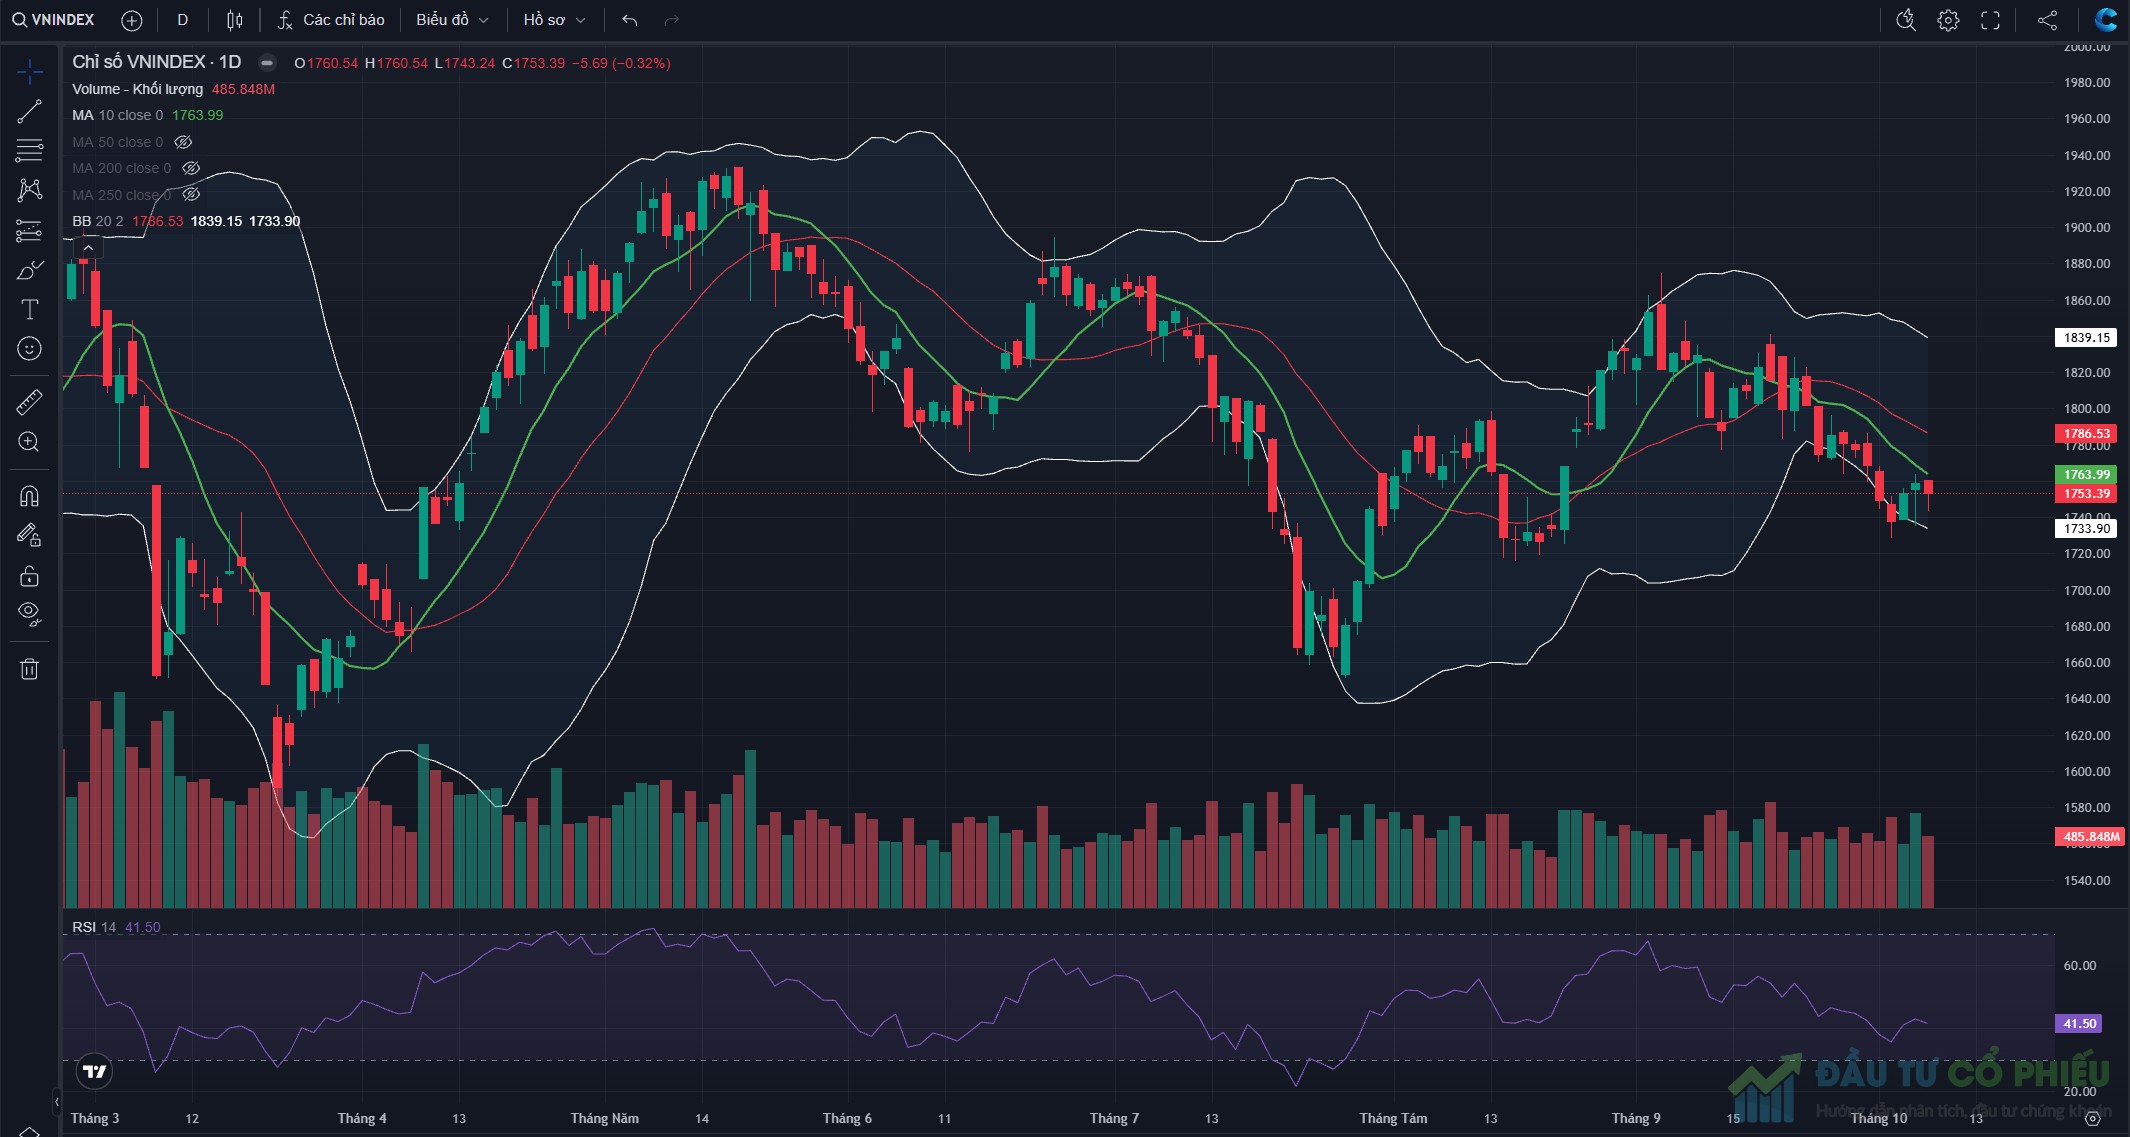Open the emoji icons tool
2130x1137 pixels.
tap(30, 348)
